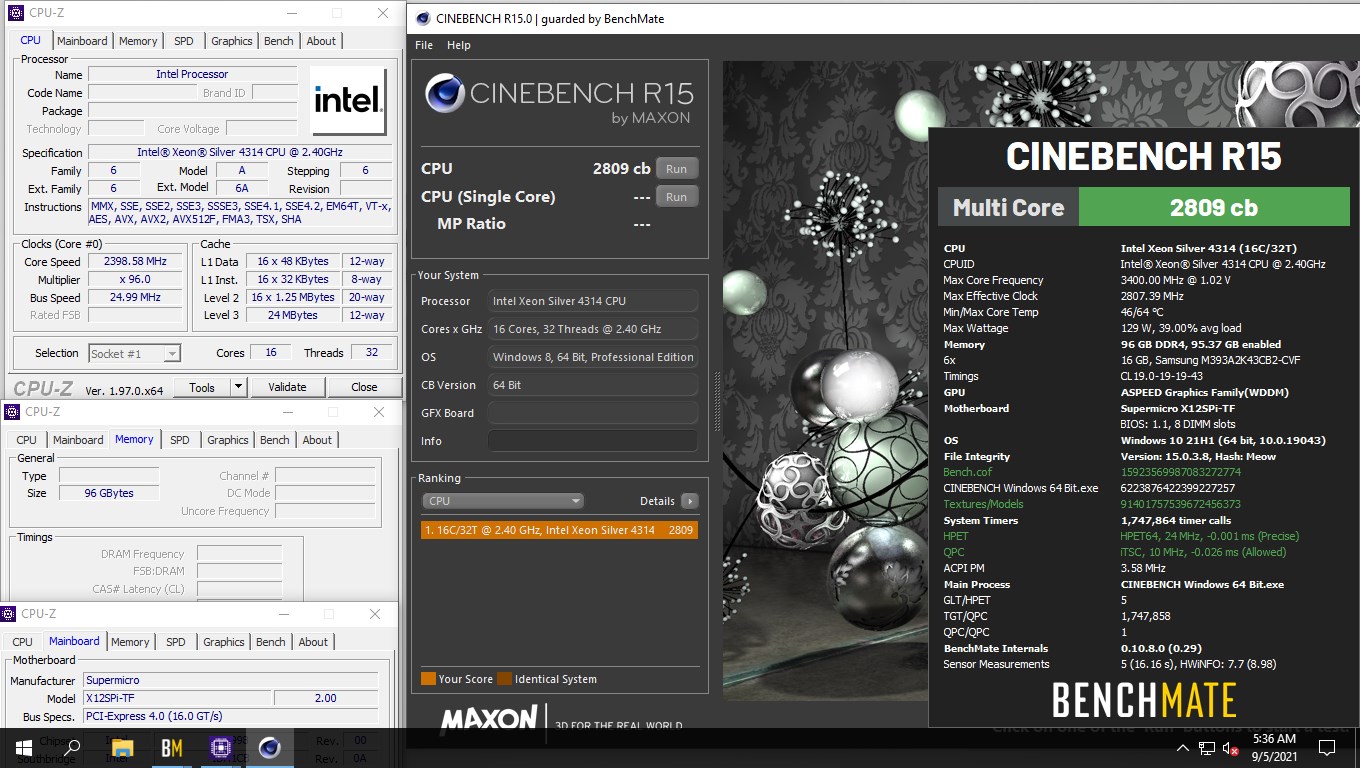Open the notification action center
1360x768 pixels.
1327,748
